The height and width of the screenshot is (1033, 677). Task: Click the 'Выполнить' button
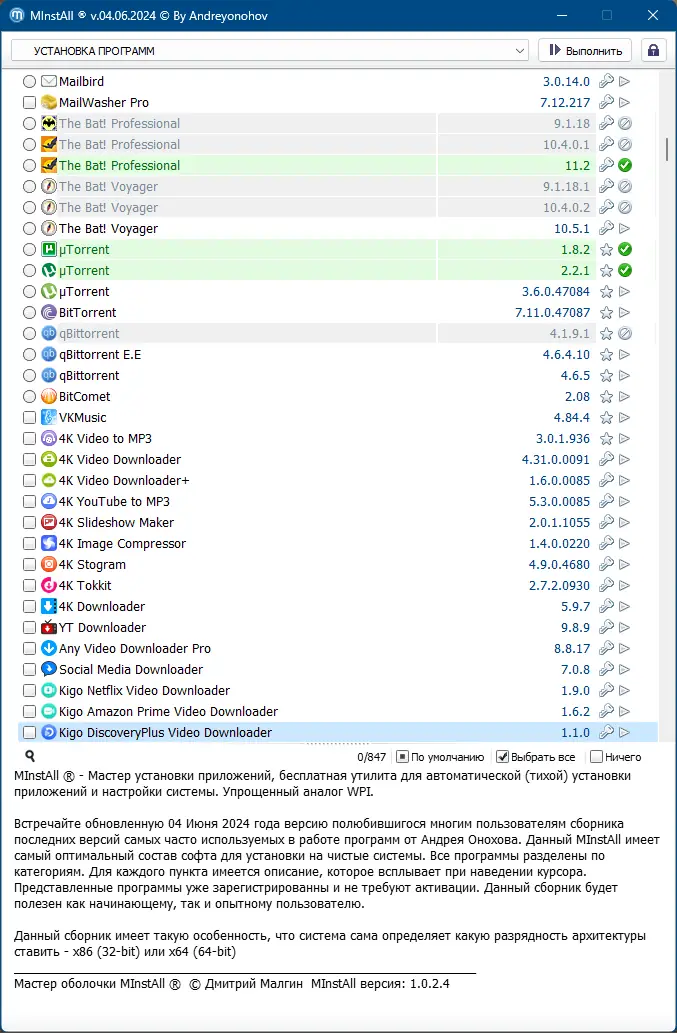click(x=585, y=51)
